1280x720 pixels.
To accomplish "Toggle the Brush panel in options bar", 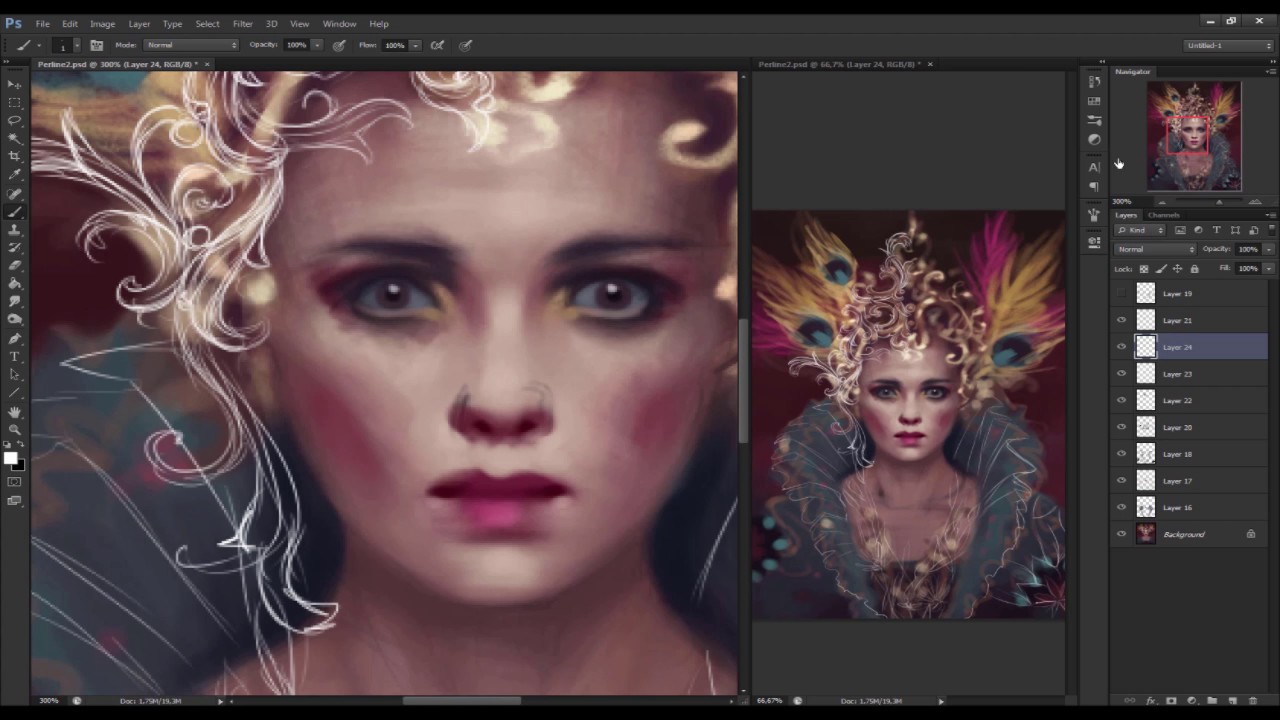I will (97, 45).
